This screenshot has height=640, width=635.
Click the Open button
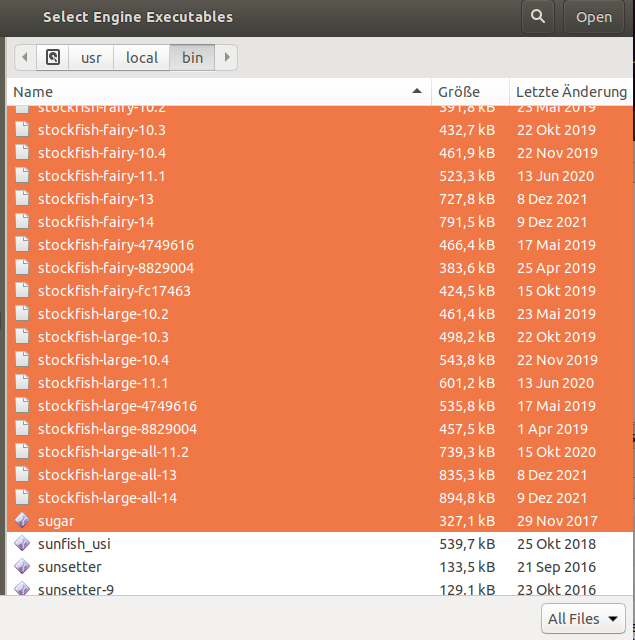[594, 17]
